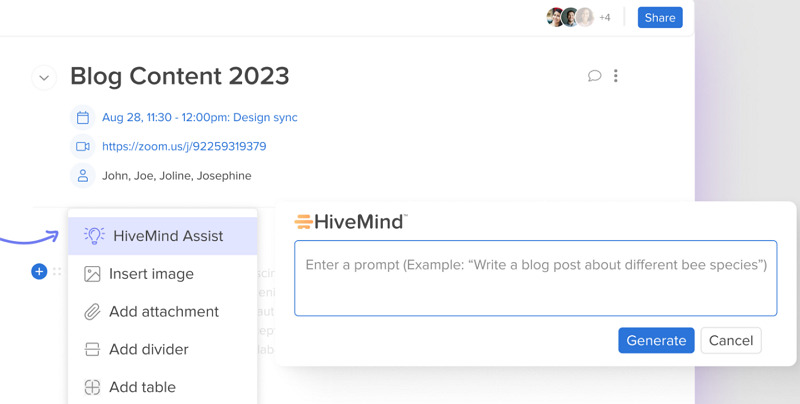Screen dimensions: 800x404
Task: Open the zoom.us meeting link
Action: coord(184,146)
